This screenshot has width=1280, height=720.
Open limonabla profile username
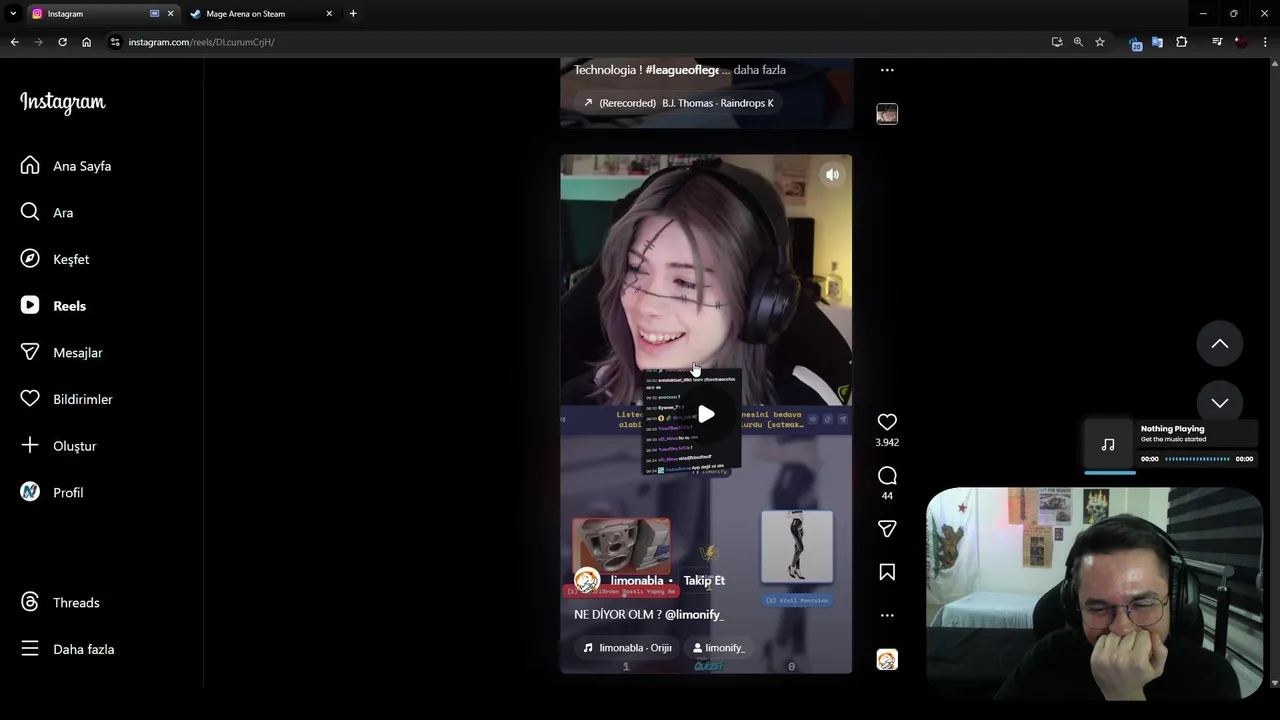[637, 580]
